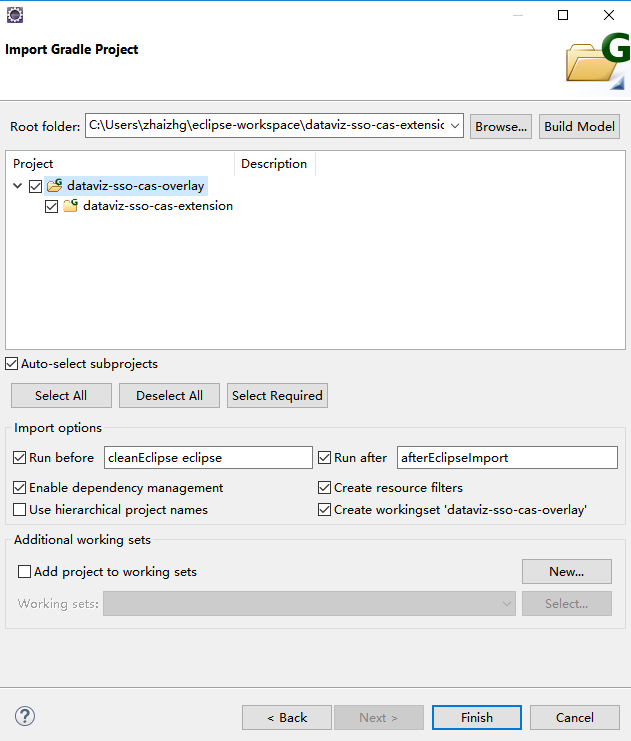The height and width of the screenshot is (741, 631).
Task: Click the Select All button
Action: coord(61,396)
